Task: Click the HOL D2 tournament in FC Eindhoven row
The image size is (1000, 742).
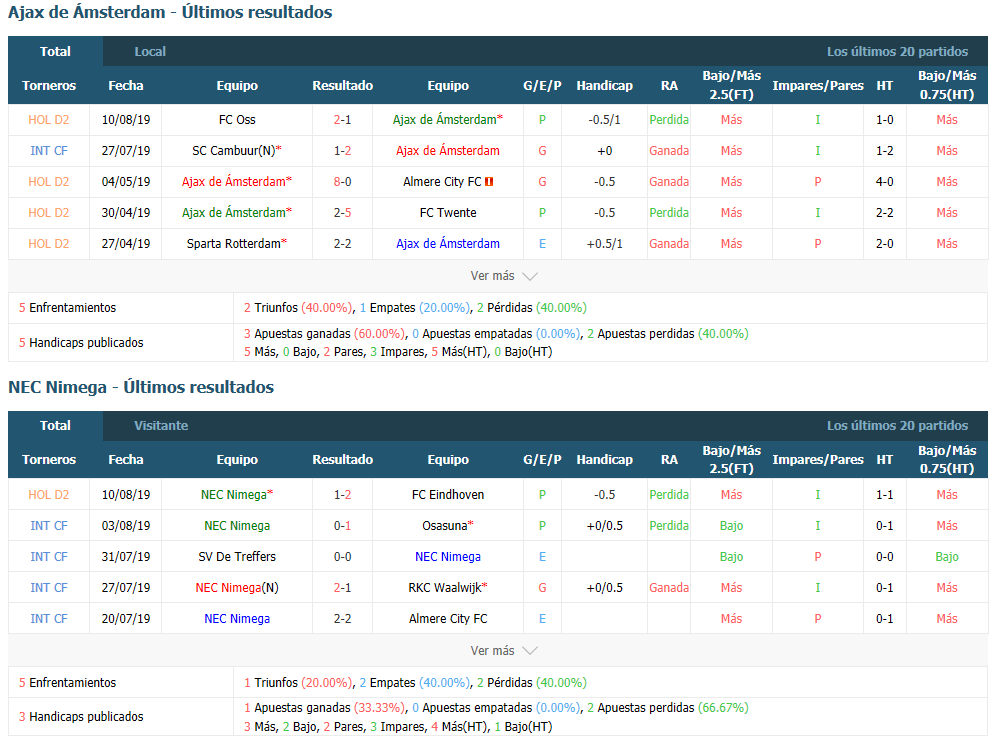Action: (x=49, y=494)
